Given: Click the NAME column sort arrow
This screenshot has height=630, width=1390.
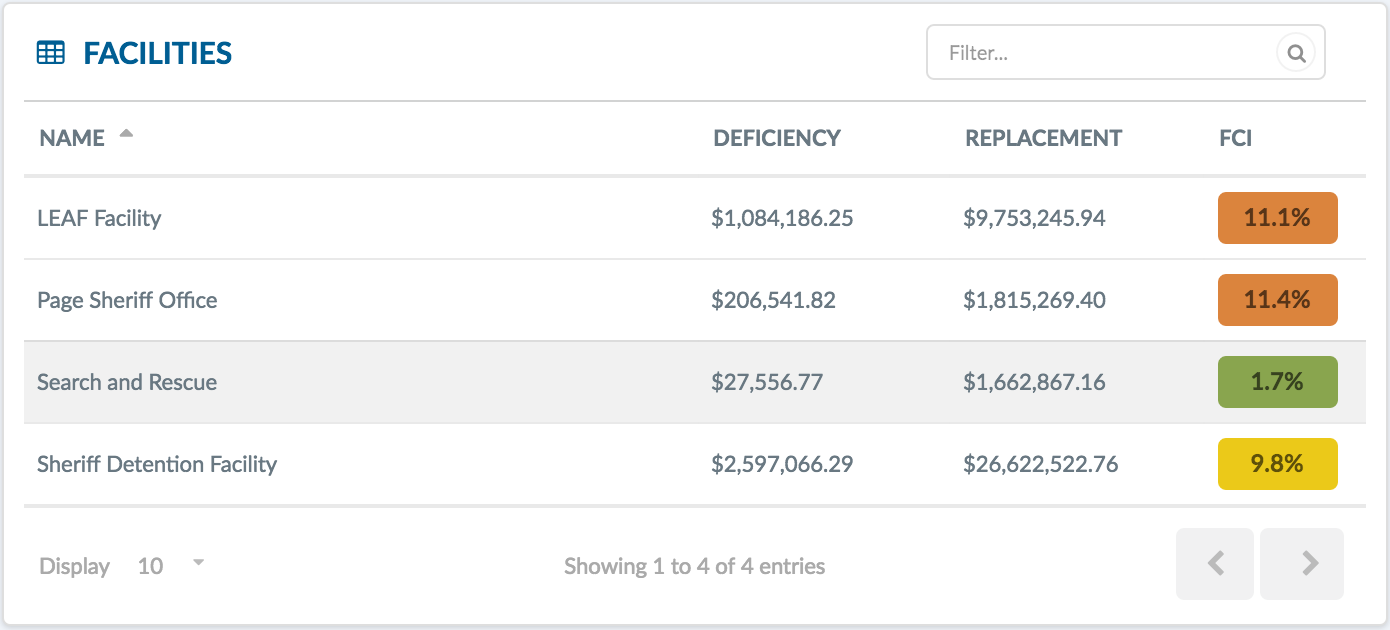Looking at the screenshot, I should (x=126, y=134).
